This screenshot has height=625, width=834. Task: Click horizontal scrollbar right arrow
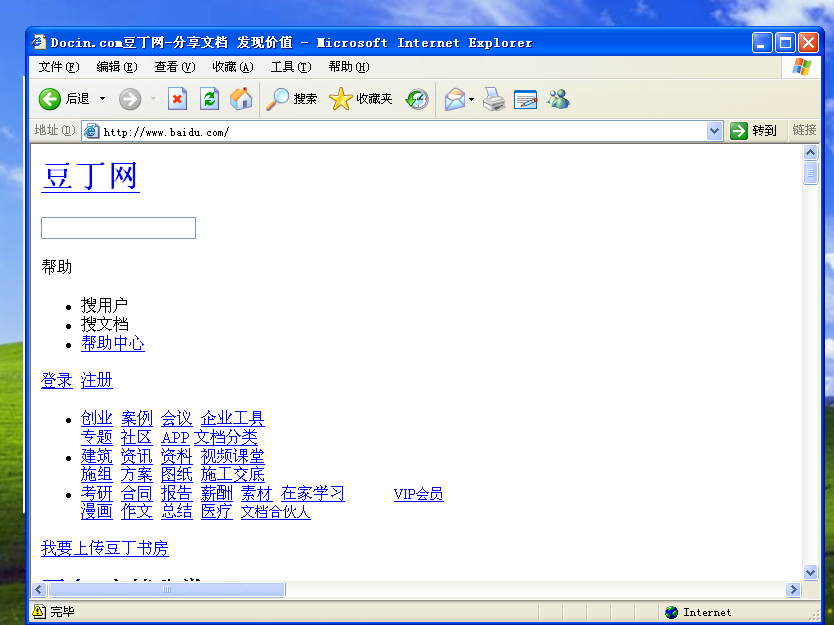pos(793,589)
